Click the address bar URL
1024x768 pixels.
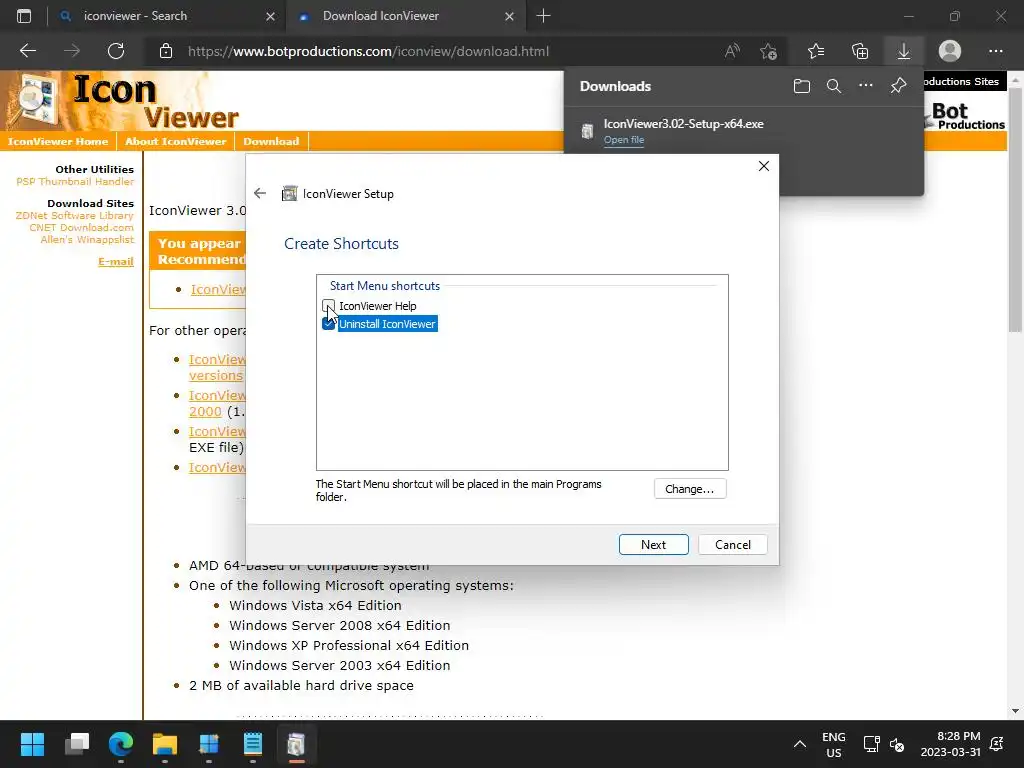click(x=368, y=51)
